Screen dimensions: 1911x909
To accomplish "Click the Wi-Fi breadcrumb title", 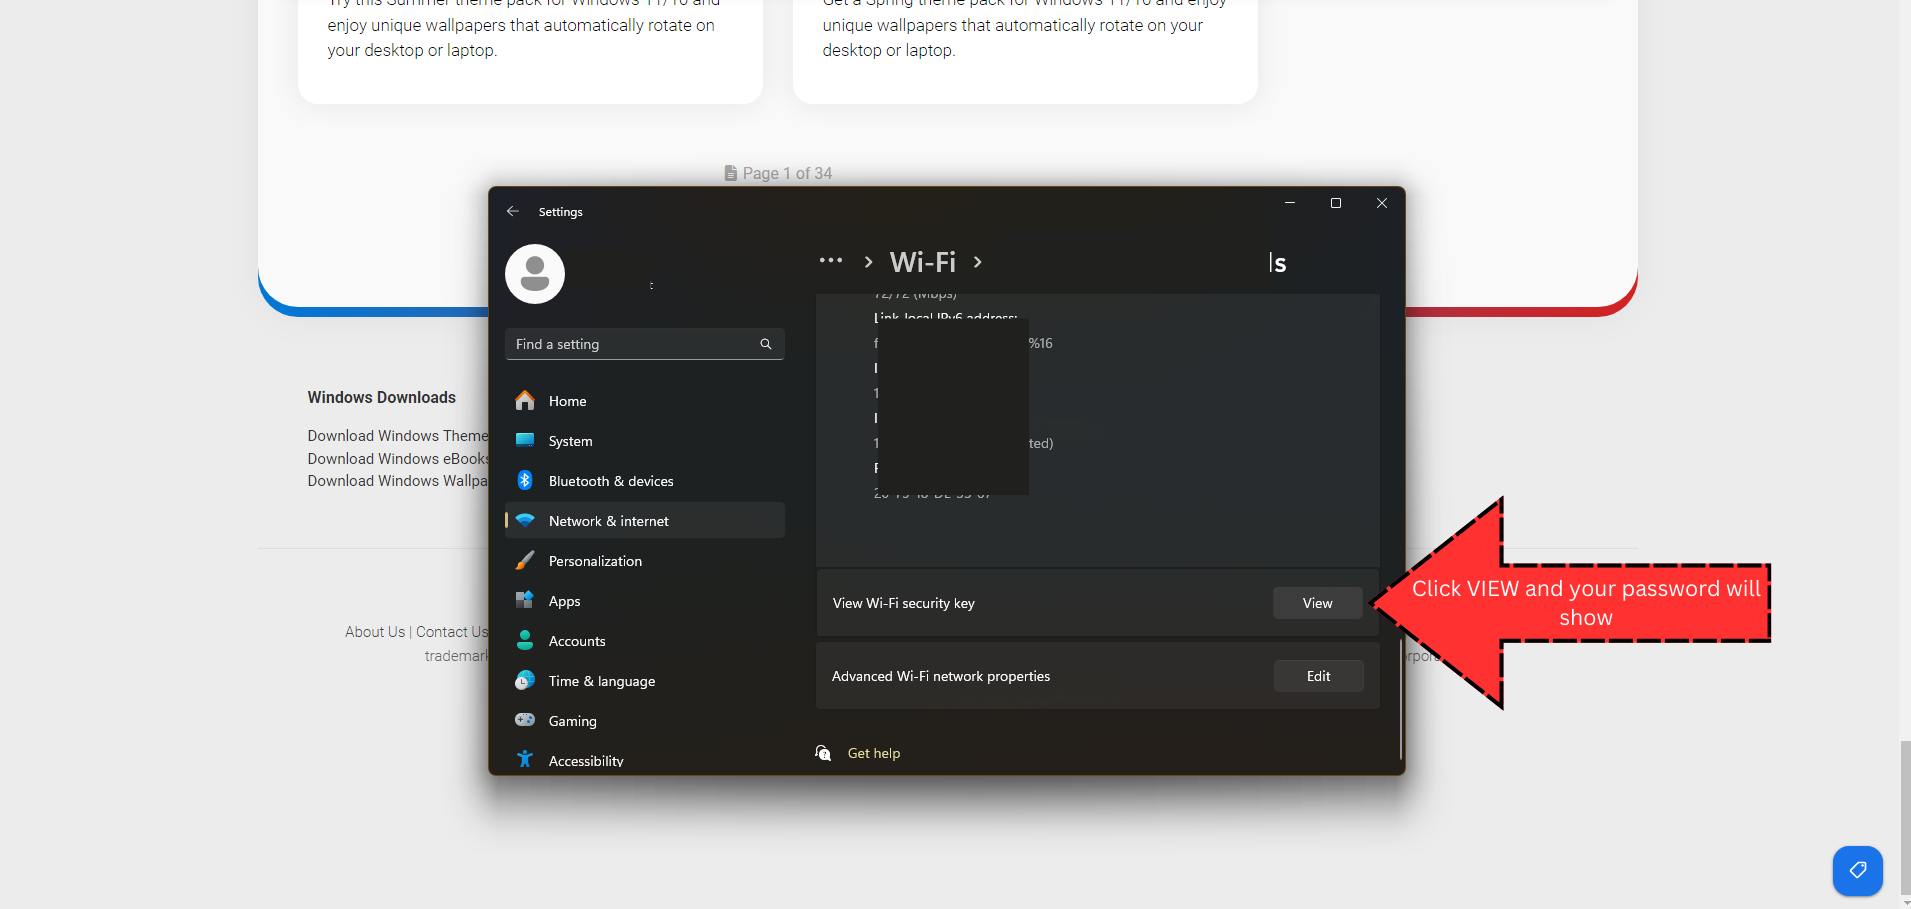I will coord(923,262).
